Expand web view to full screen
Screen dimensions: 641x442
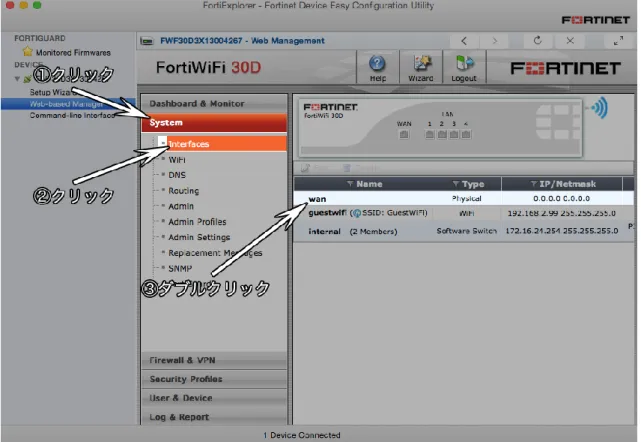618,41
